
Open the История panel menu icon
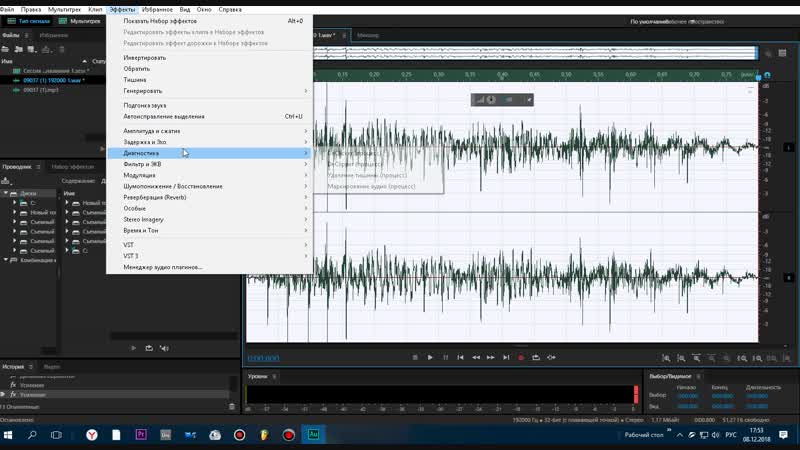coord(31,366)
